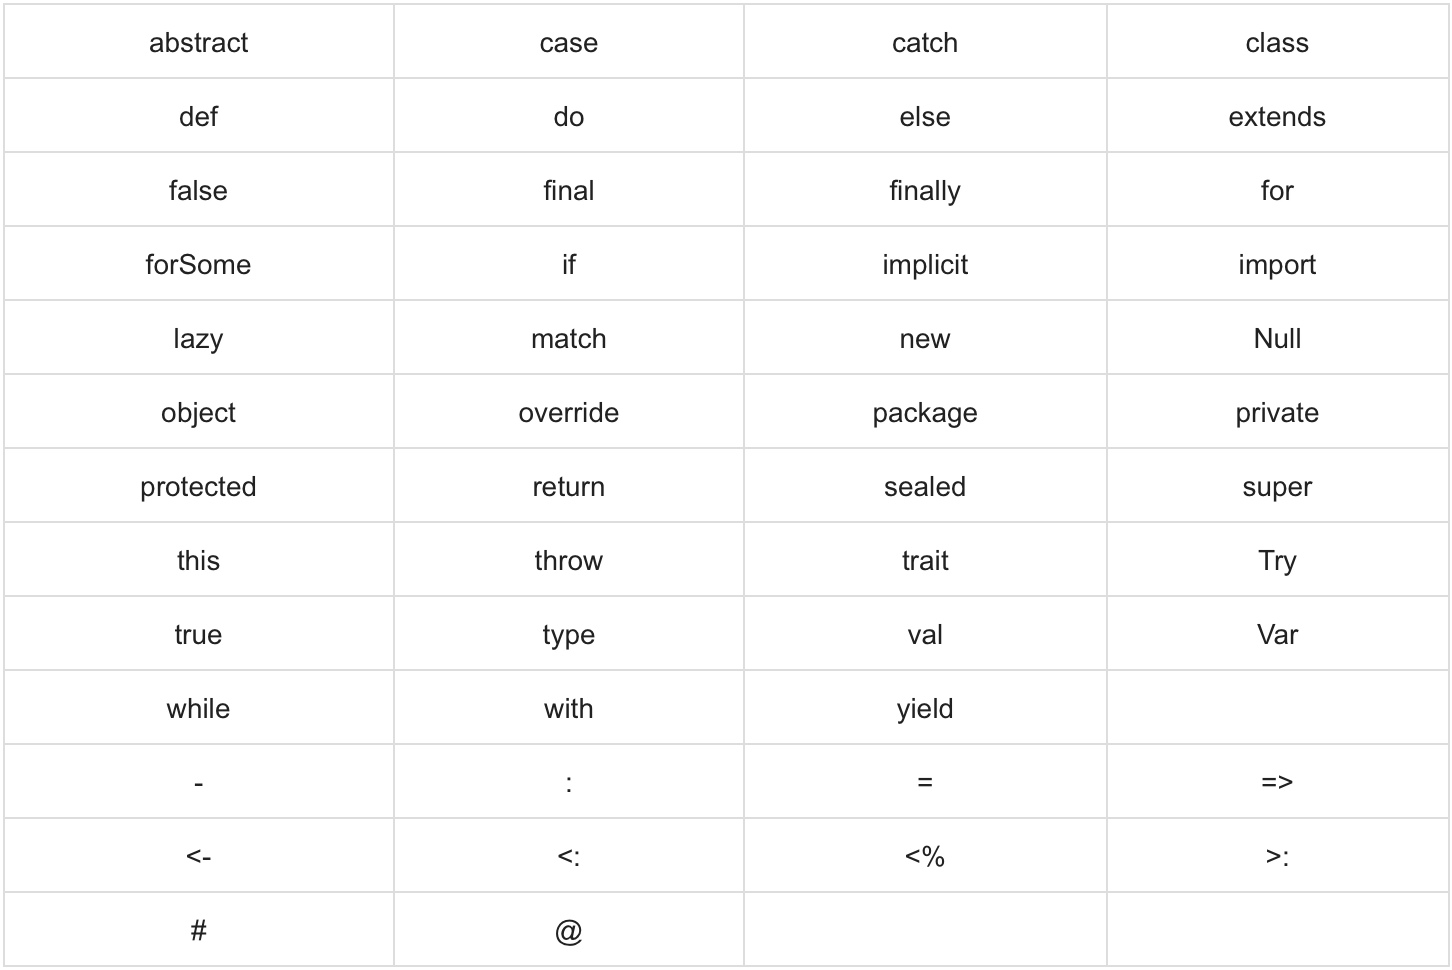Click the 'implicit' keyword

[x=925, y=264]
